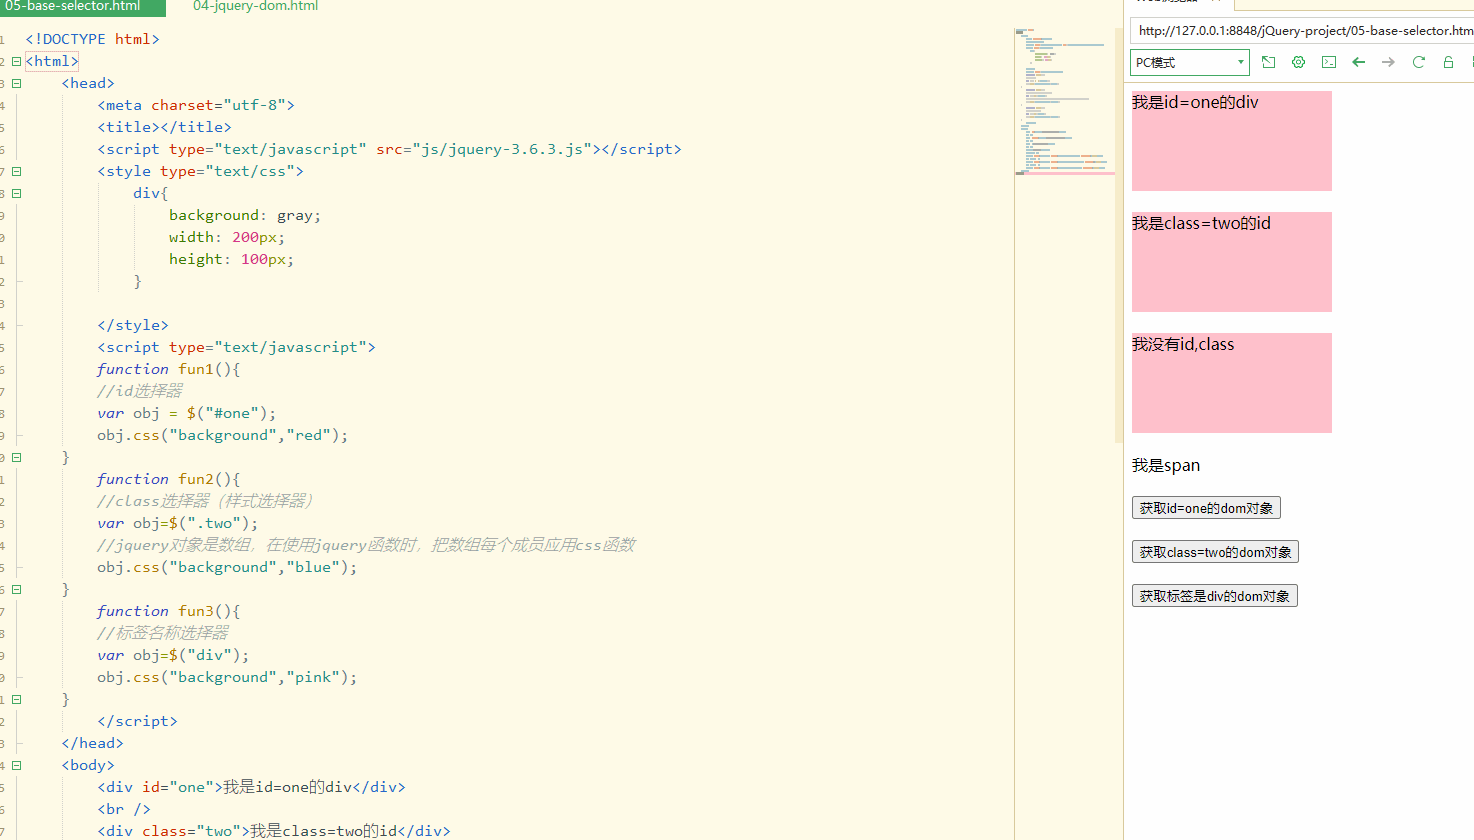Collapse the <style> block fold marker
This screenshot has width=1474, height=840.
(16, 171)
